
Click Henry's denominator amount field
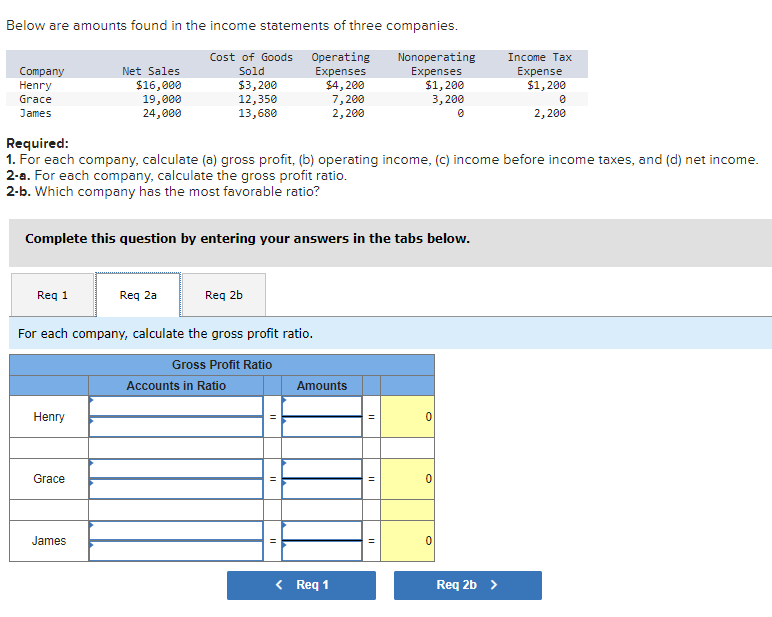point(322,427)
